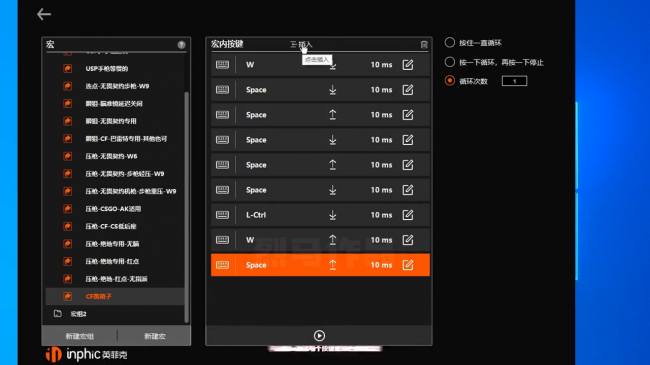Select the L-Ctrl key row
The height and width of the screenshot is (365, 650).
coord(320,215)
